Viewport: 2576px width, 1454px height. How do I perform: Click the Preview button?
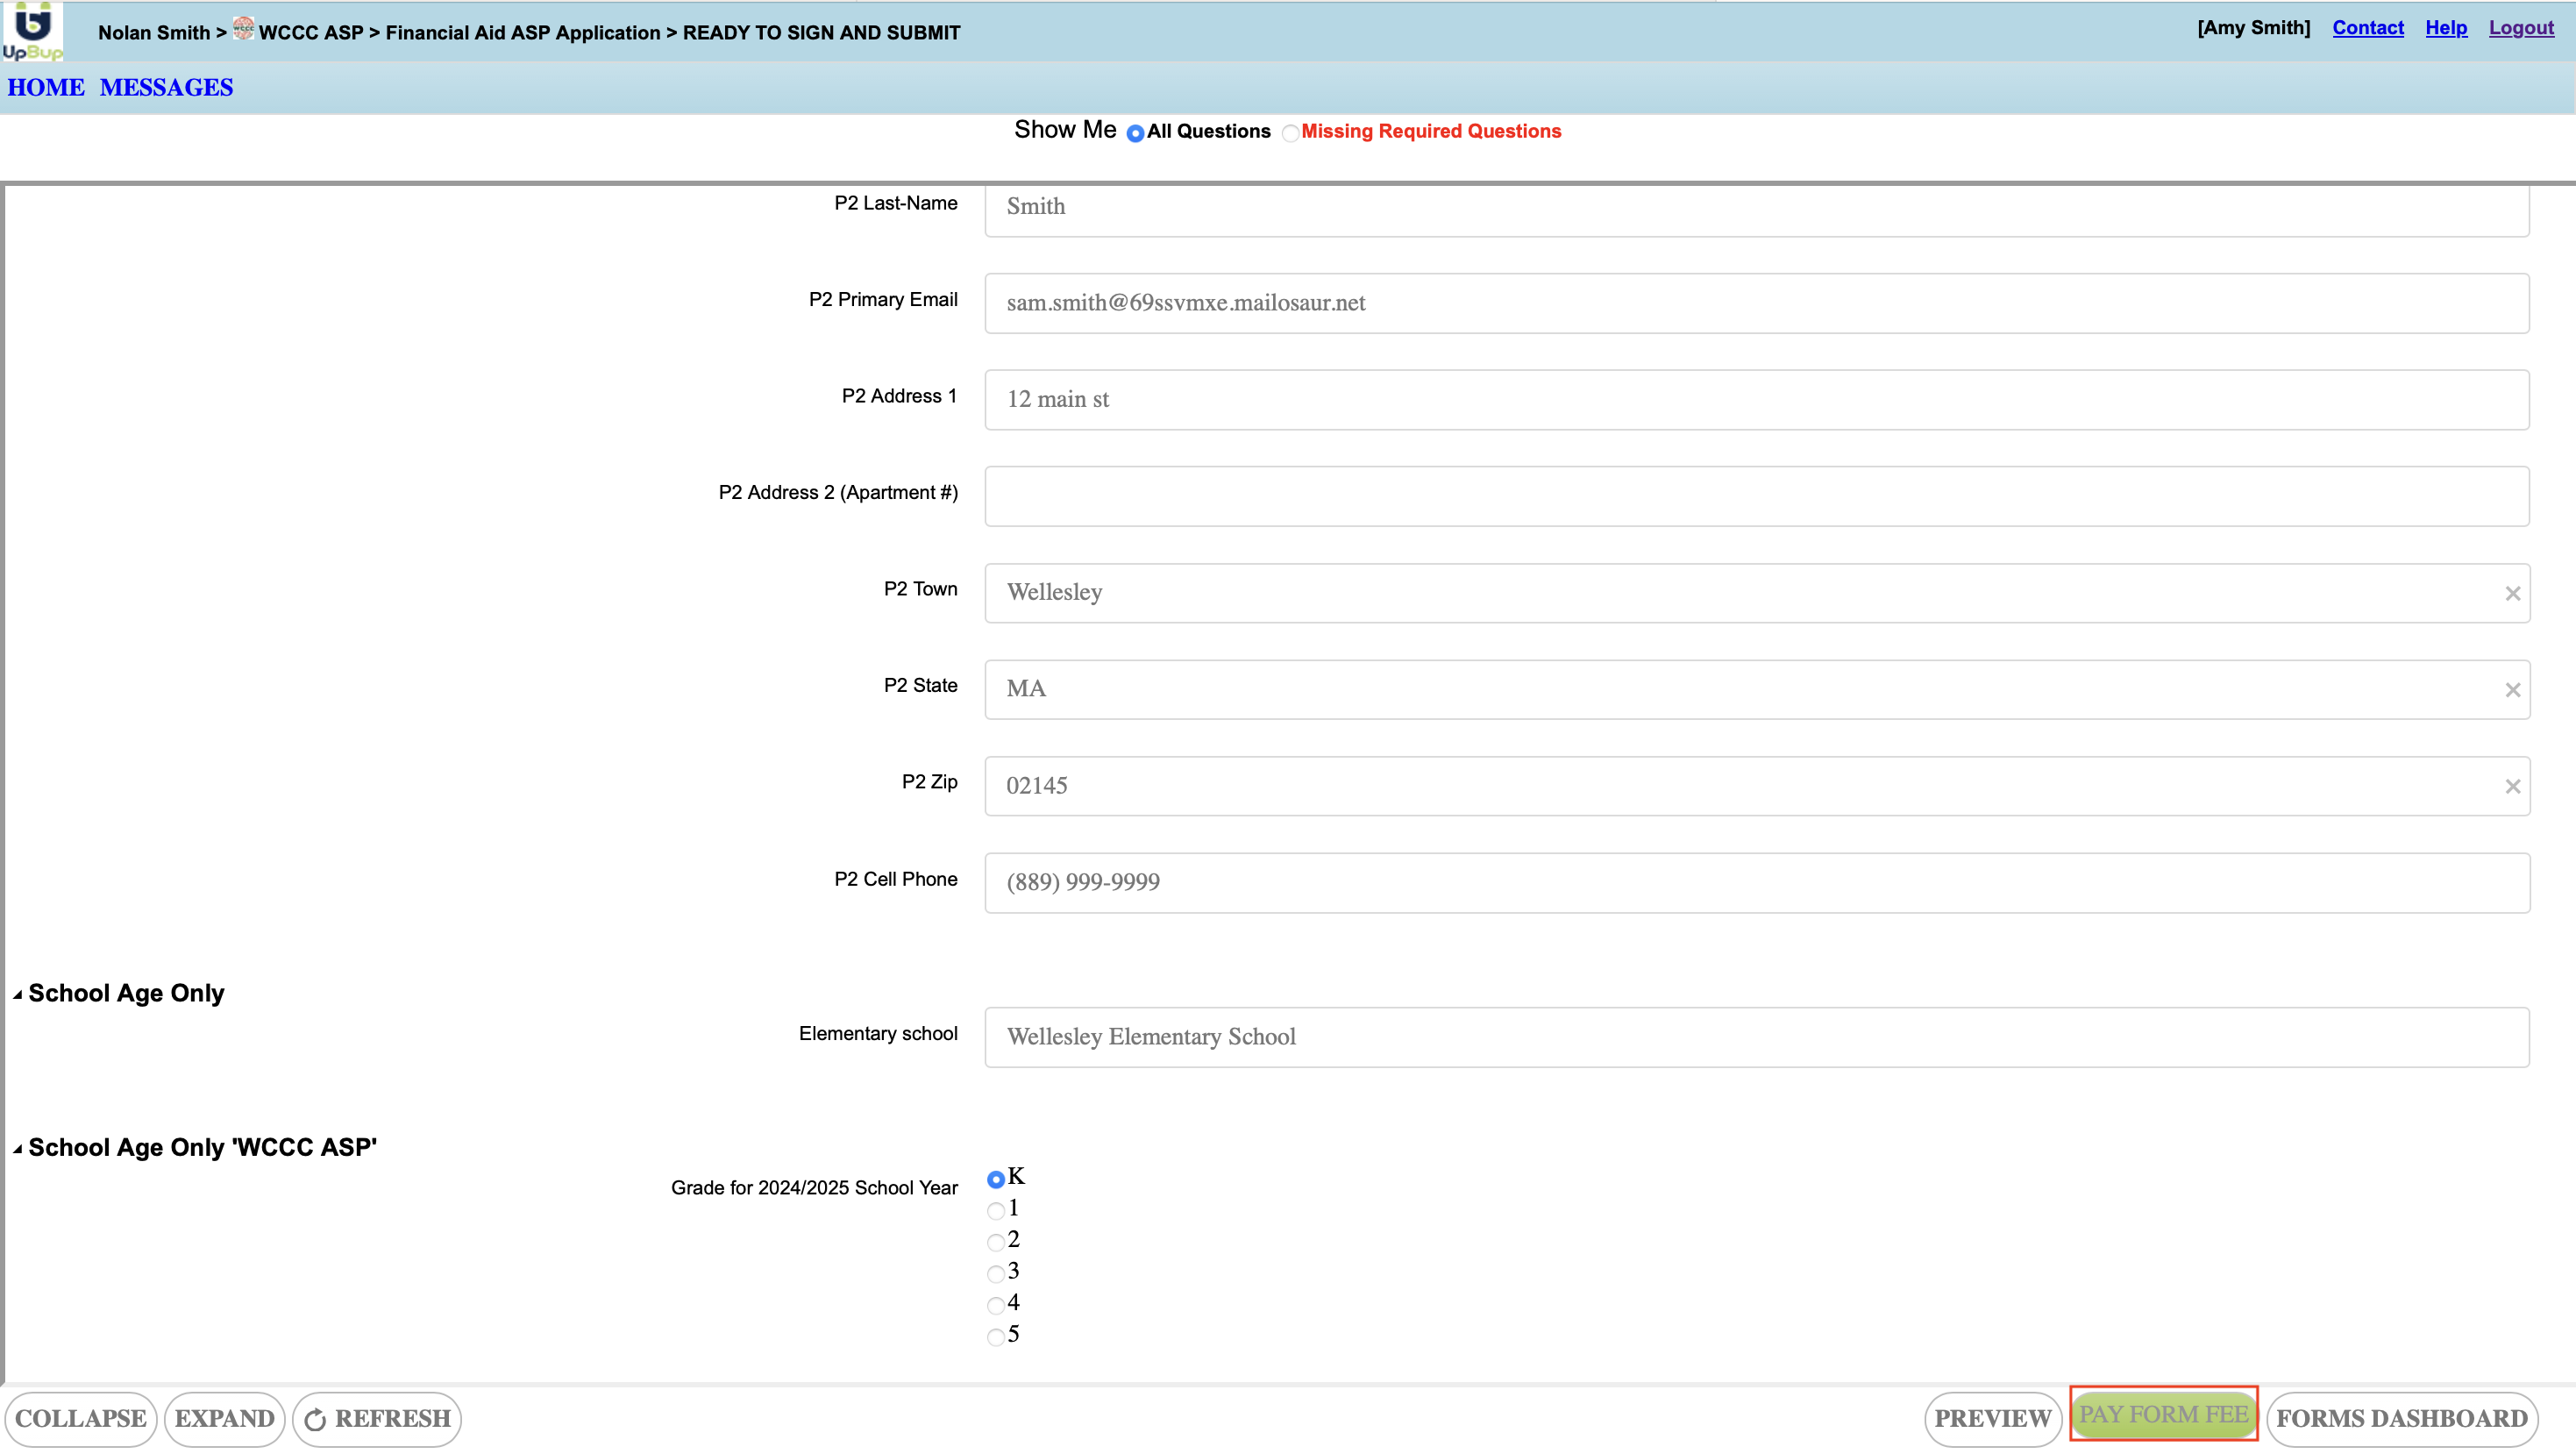click(1992, 1419)
